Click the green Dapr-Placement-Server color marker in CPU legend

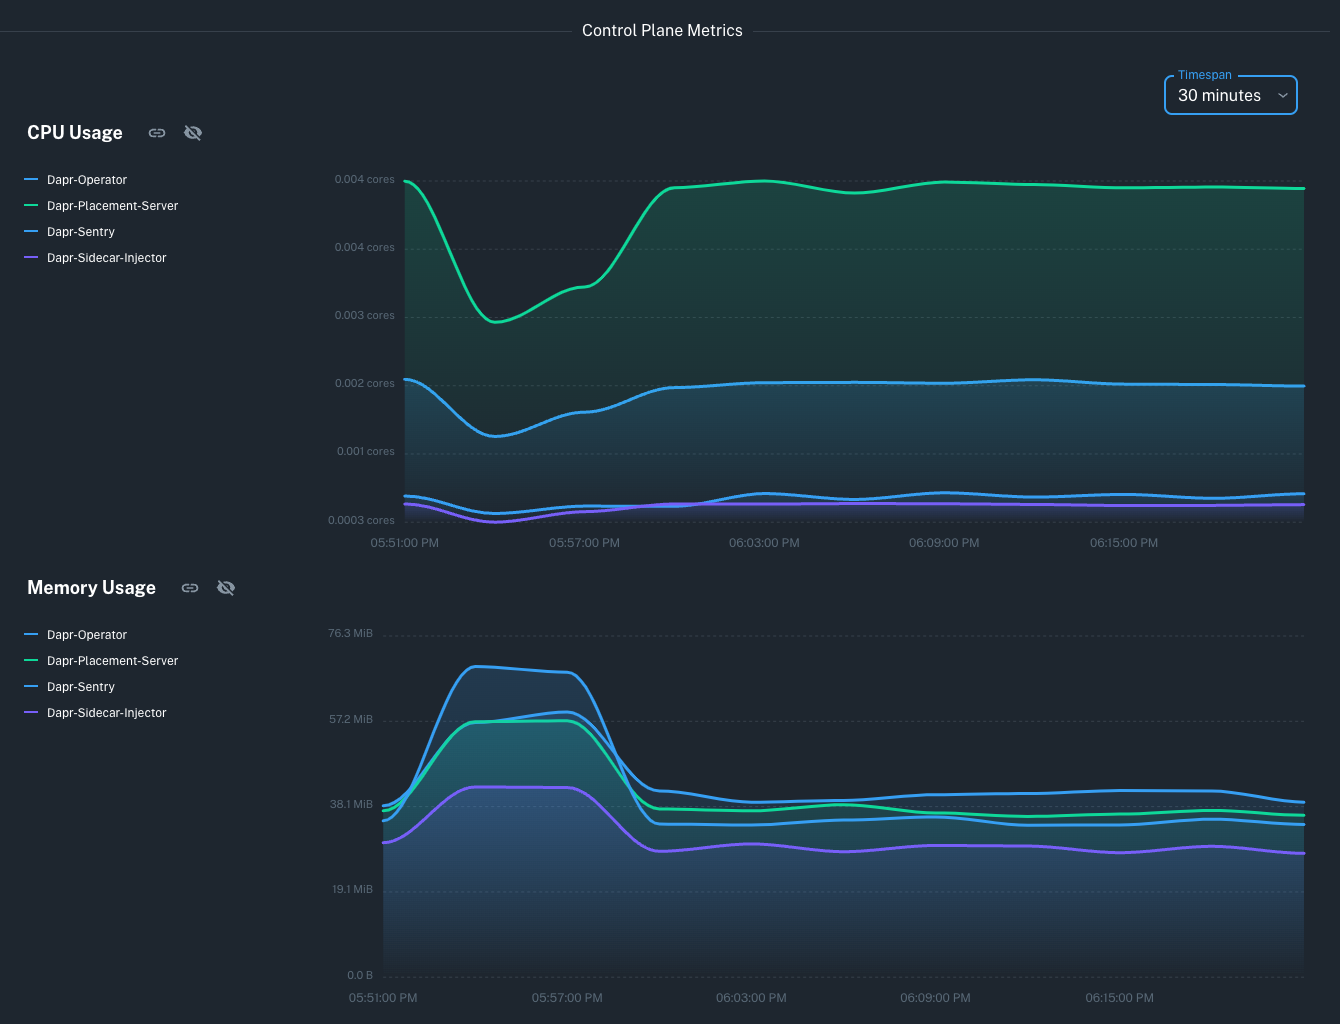point(31,206)
